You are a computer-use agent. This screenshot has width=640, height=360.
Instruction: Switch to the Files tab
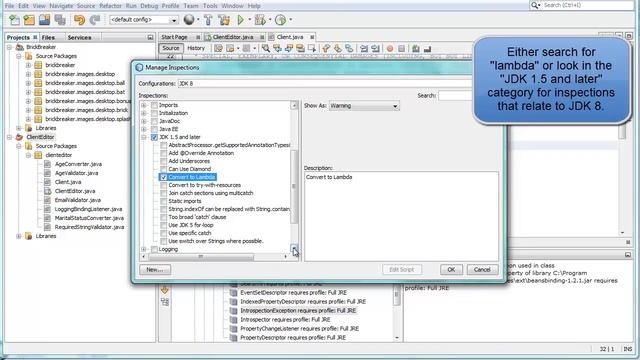click(48, 37)
